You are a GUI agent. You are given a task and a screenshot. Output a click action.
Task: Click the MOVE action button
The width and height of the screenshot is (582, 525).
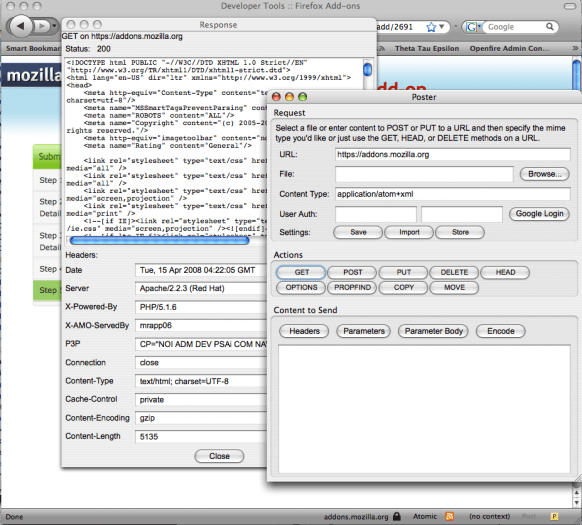454,287
